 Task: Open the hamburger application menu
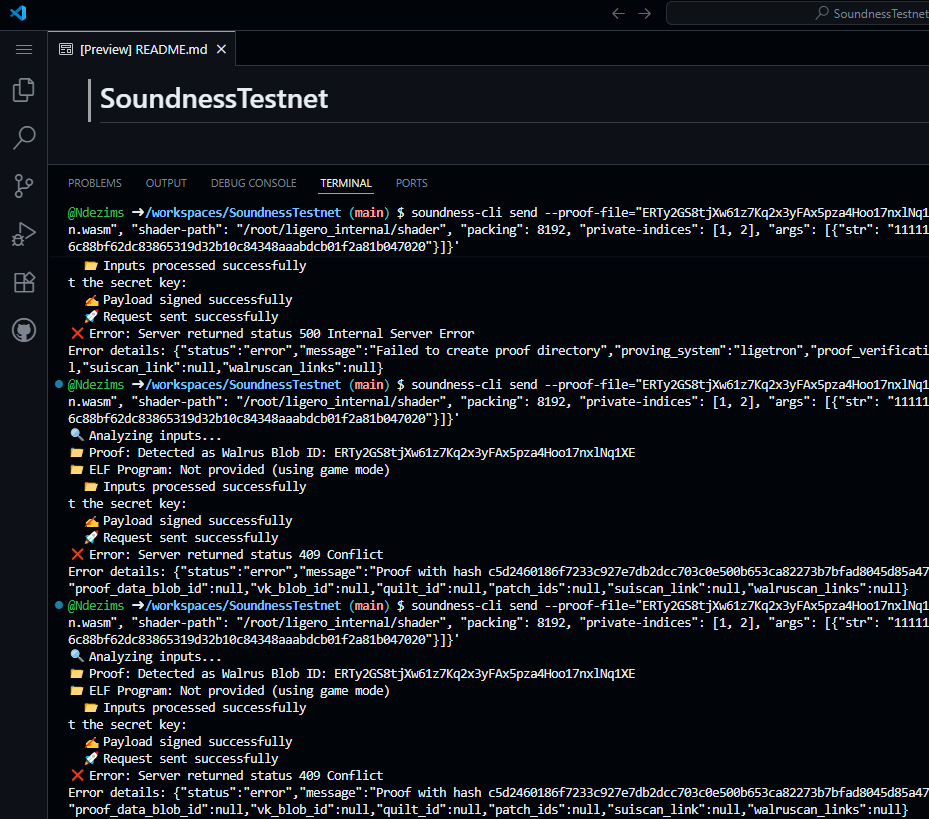click(24, 50)
